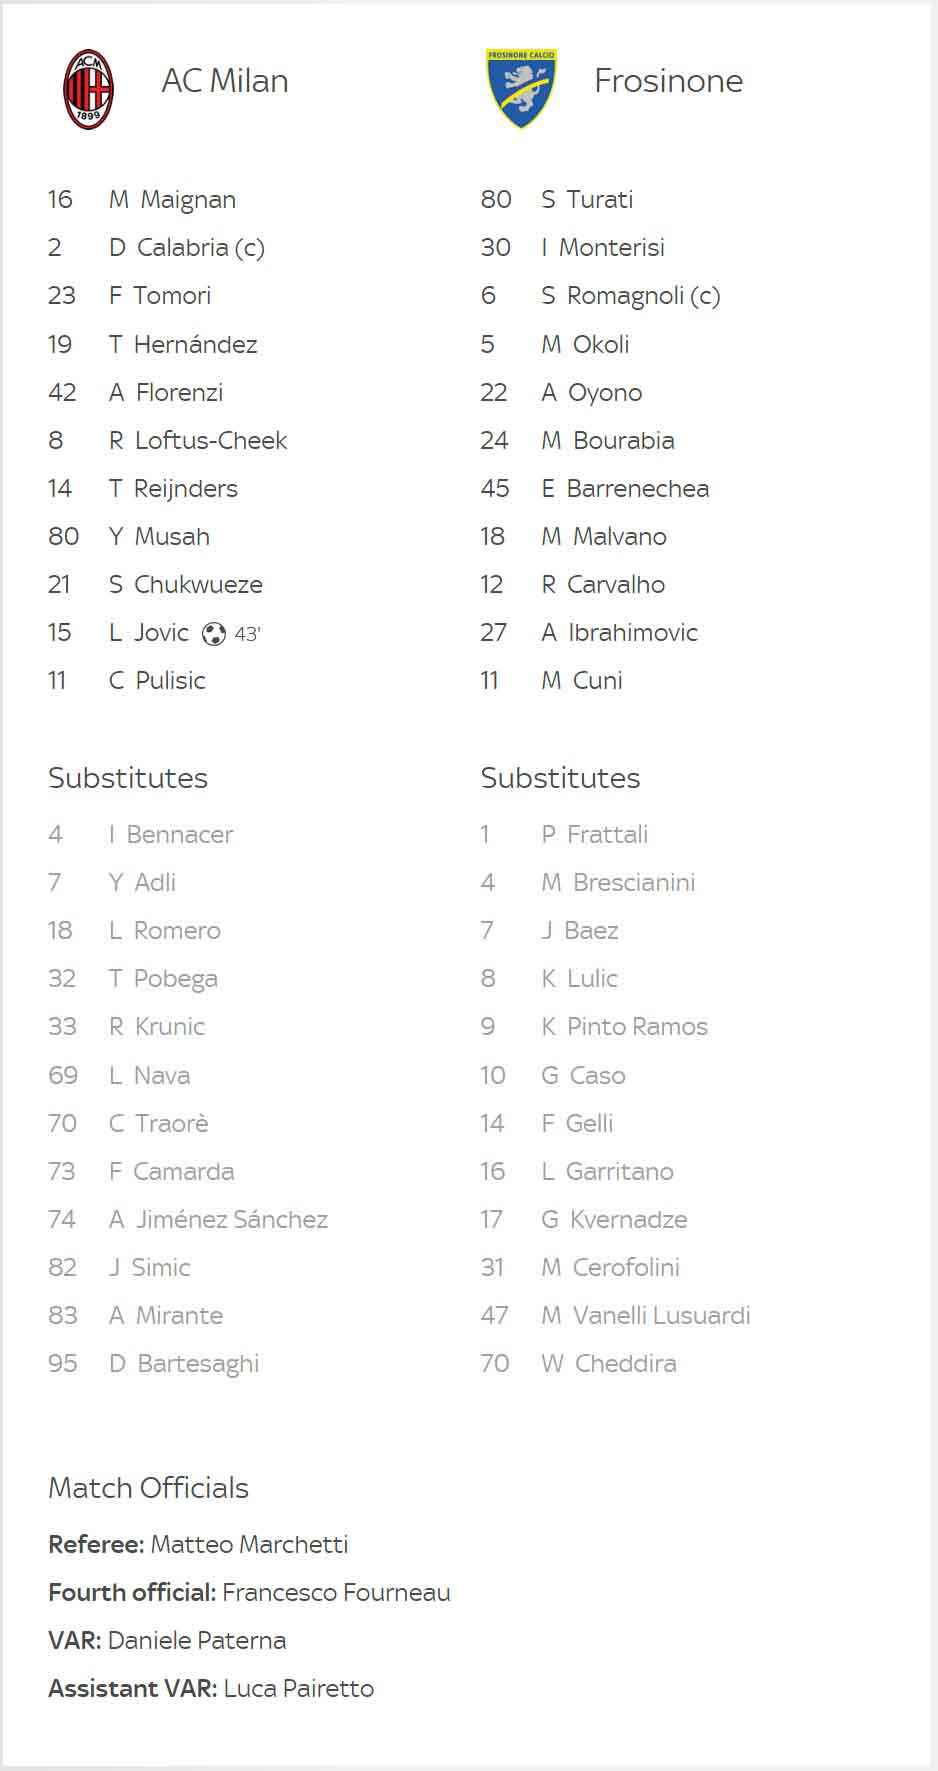Screen dimensions: 938x1771
Task: Select substitute M Vanelli Lusuardi
Action: (x=646, y=1316)
